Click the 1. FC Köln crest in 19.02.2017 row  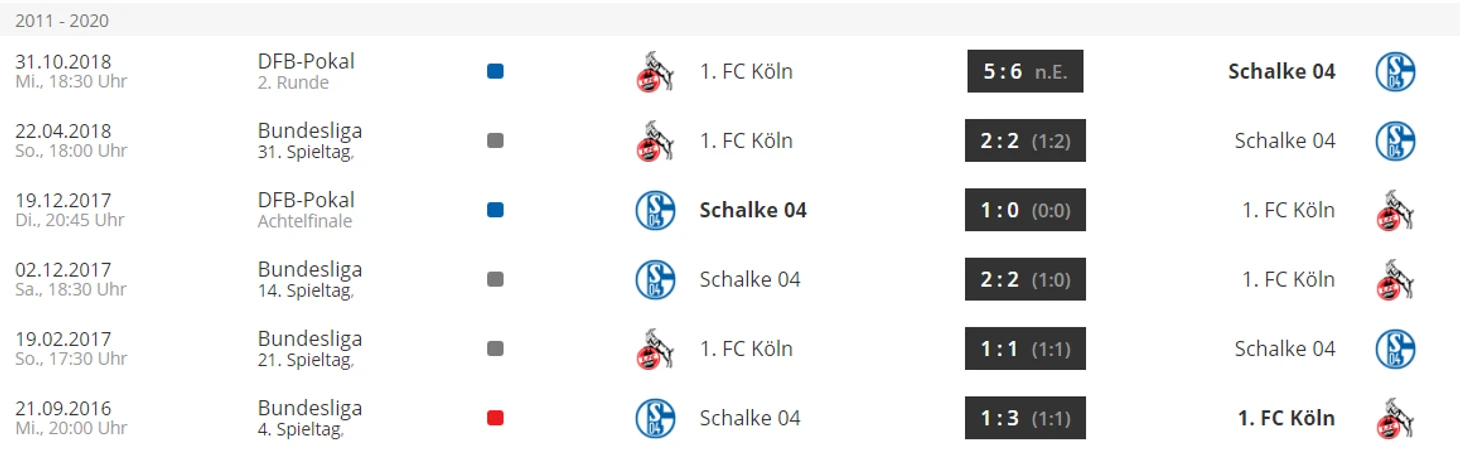pos(653,348)
